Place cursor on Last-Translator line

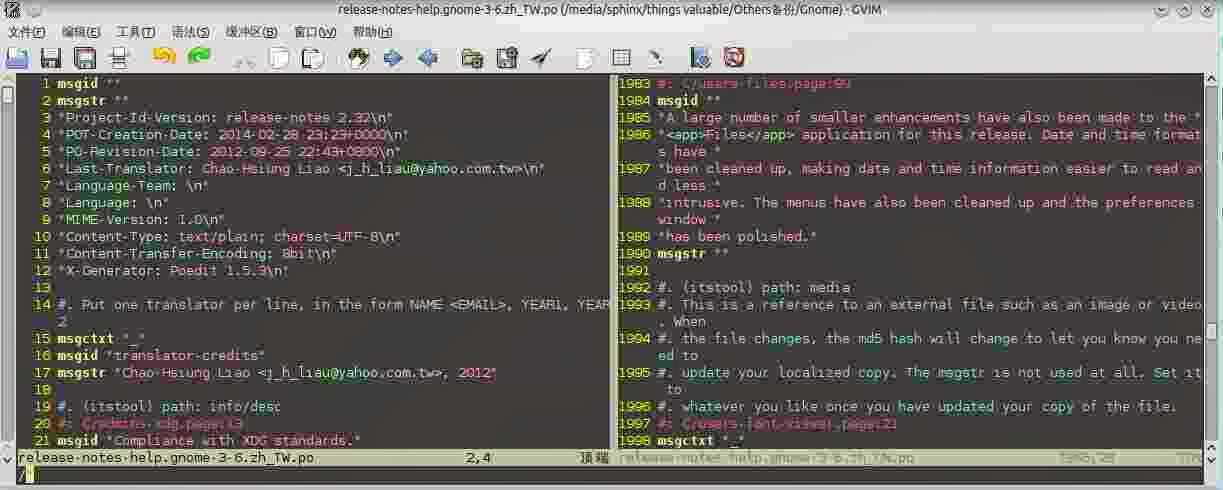coord(301,169)
